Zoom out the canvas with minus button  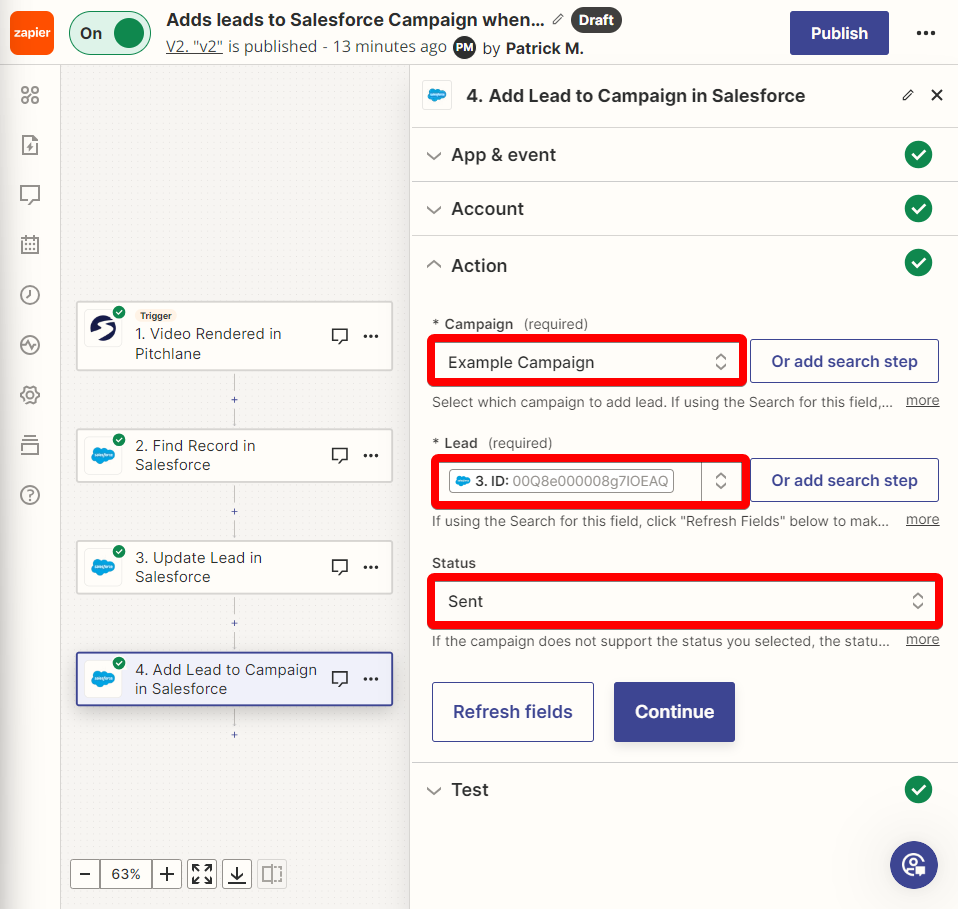(85, 874)
